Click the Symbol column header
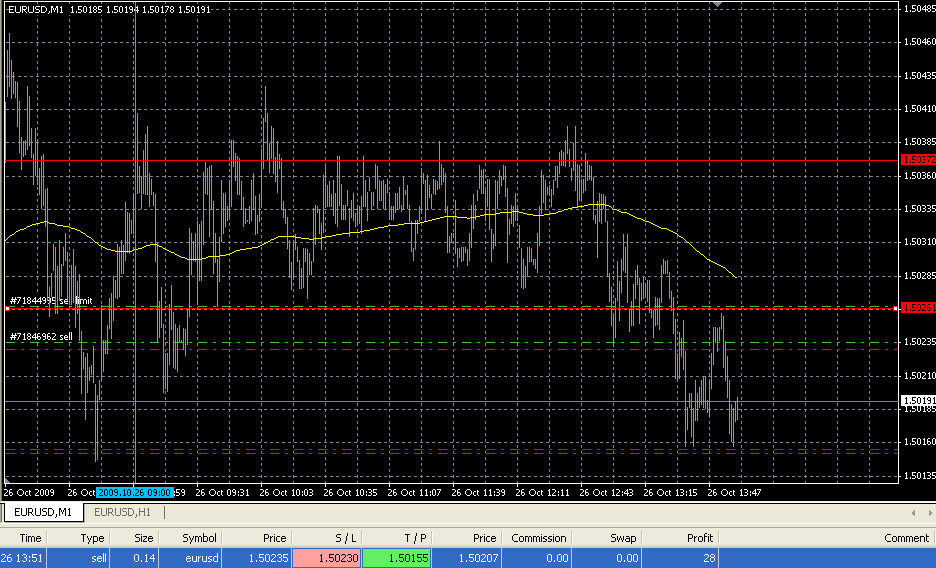The image size is (936, 568). 199,538
